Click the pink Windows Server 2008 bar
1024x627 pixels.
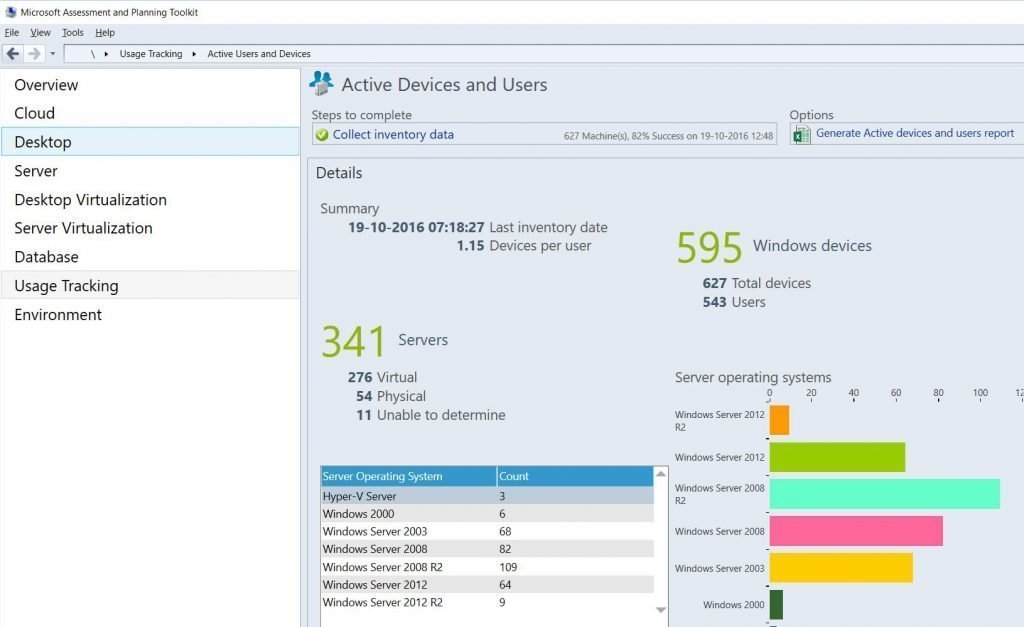click(855, 531)
